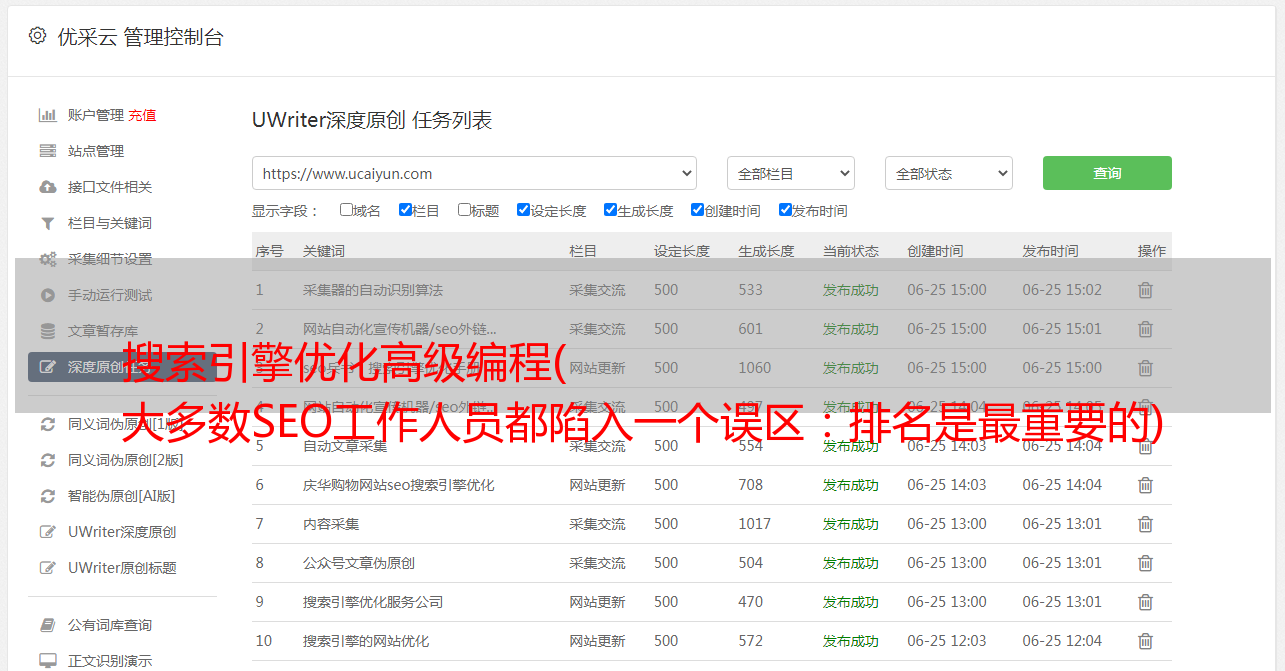The image size is (1285, 671).
Task: Click the 操作 column header
Action: (x=1152, y=251)
